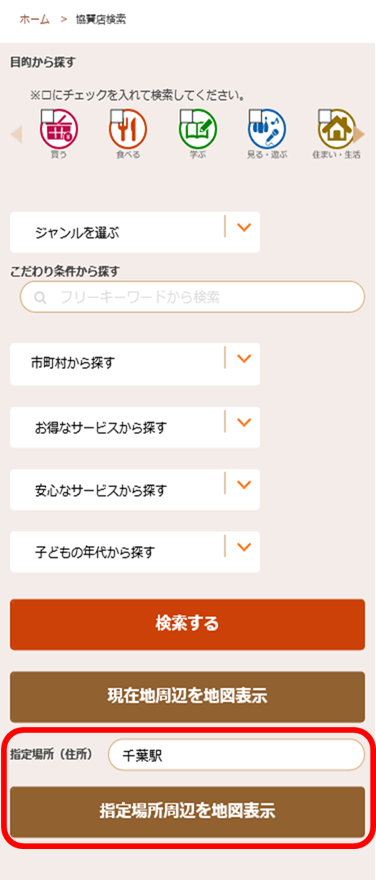Tick the 学ぶ category checkbox
The height and width of the screenshot is (880, 376).
186,116
